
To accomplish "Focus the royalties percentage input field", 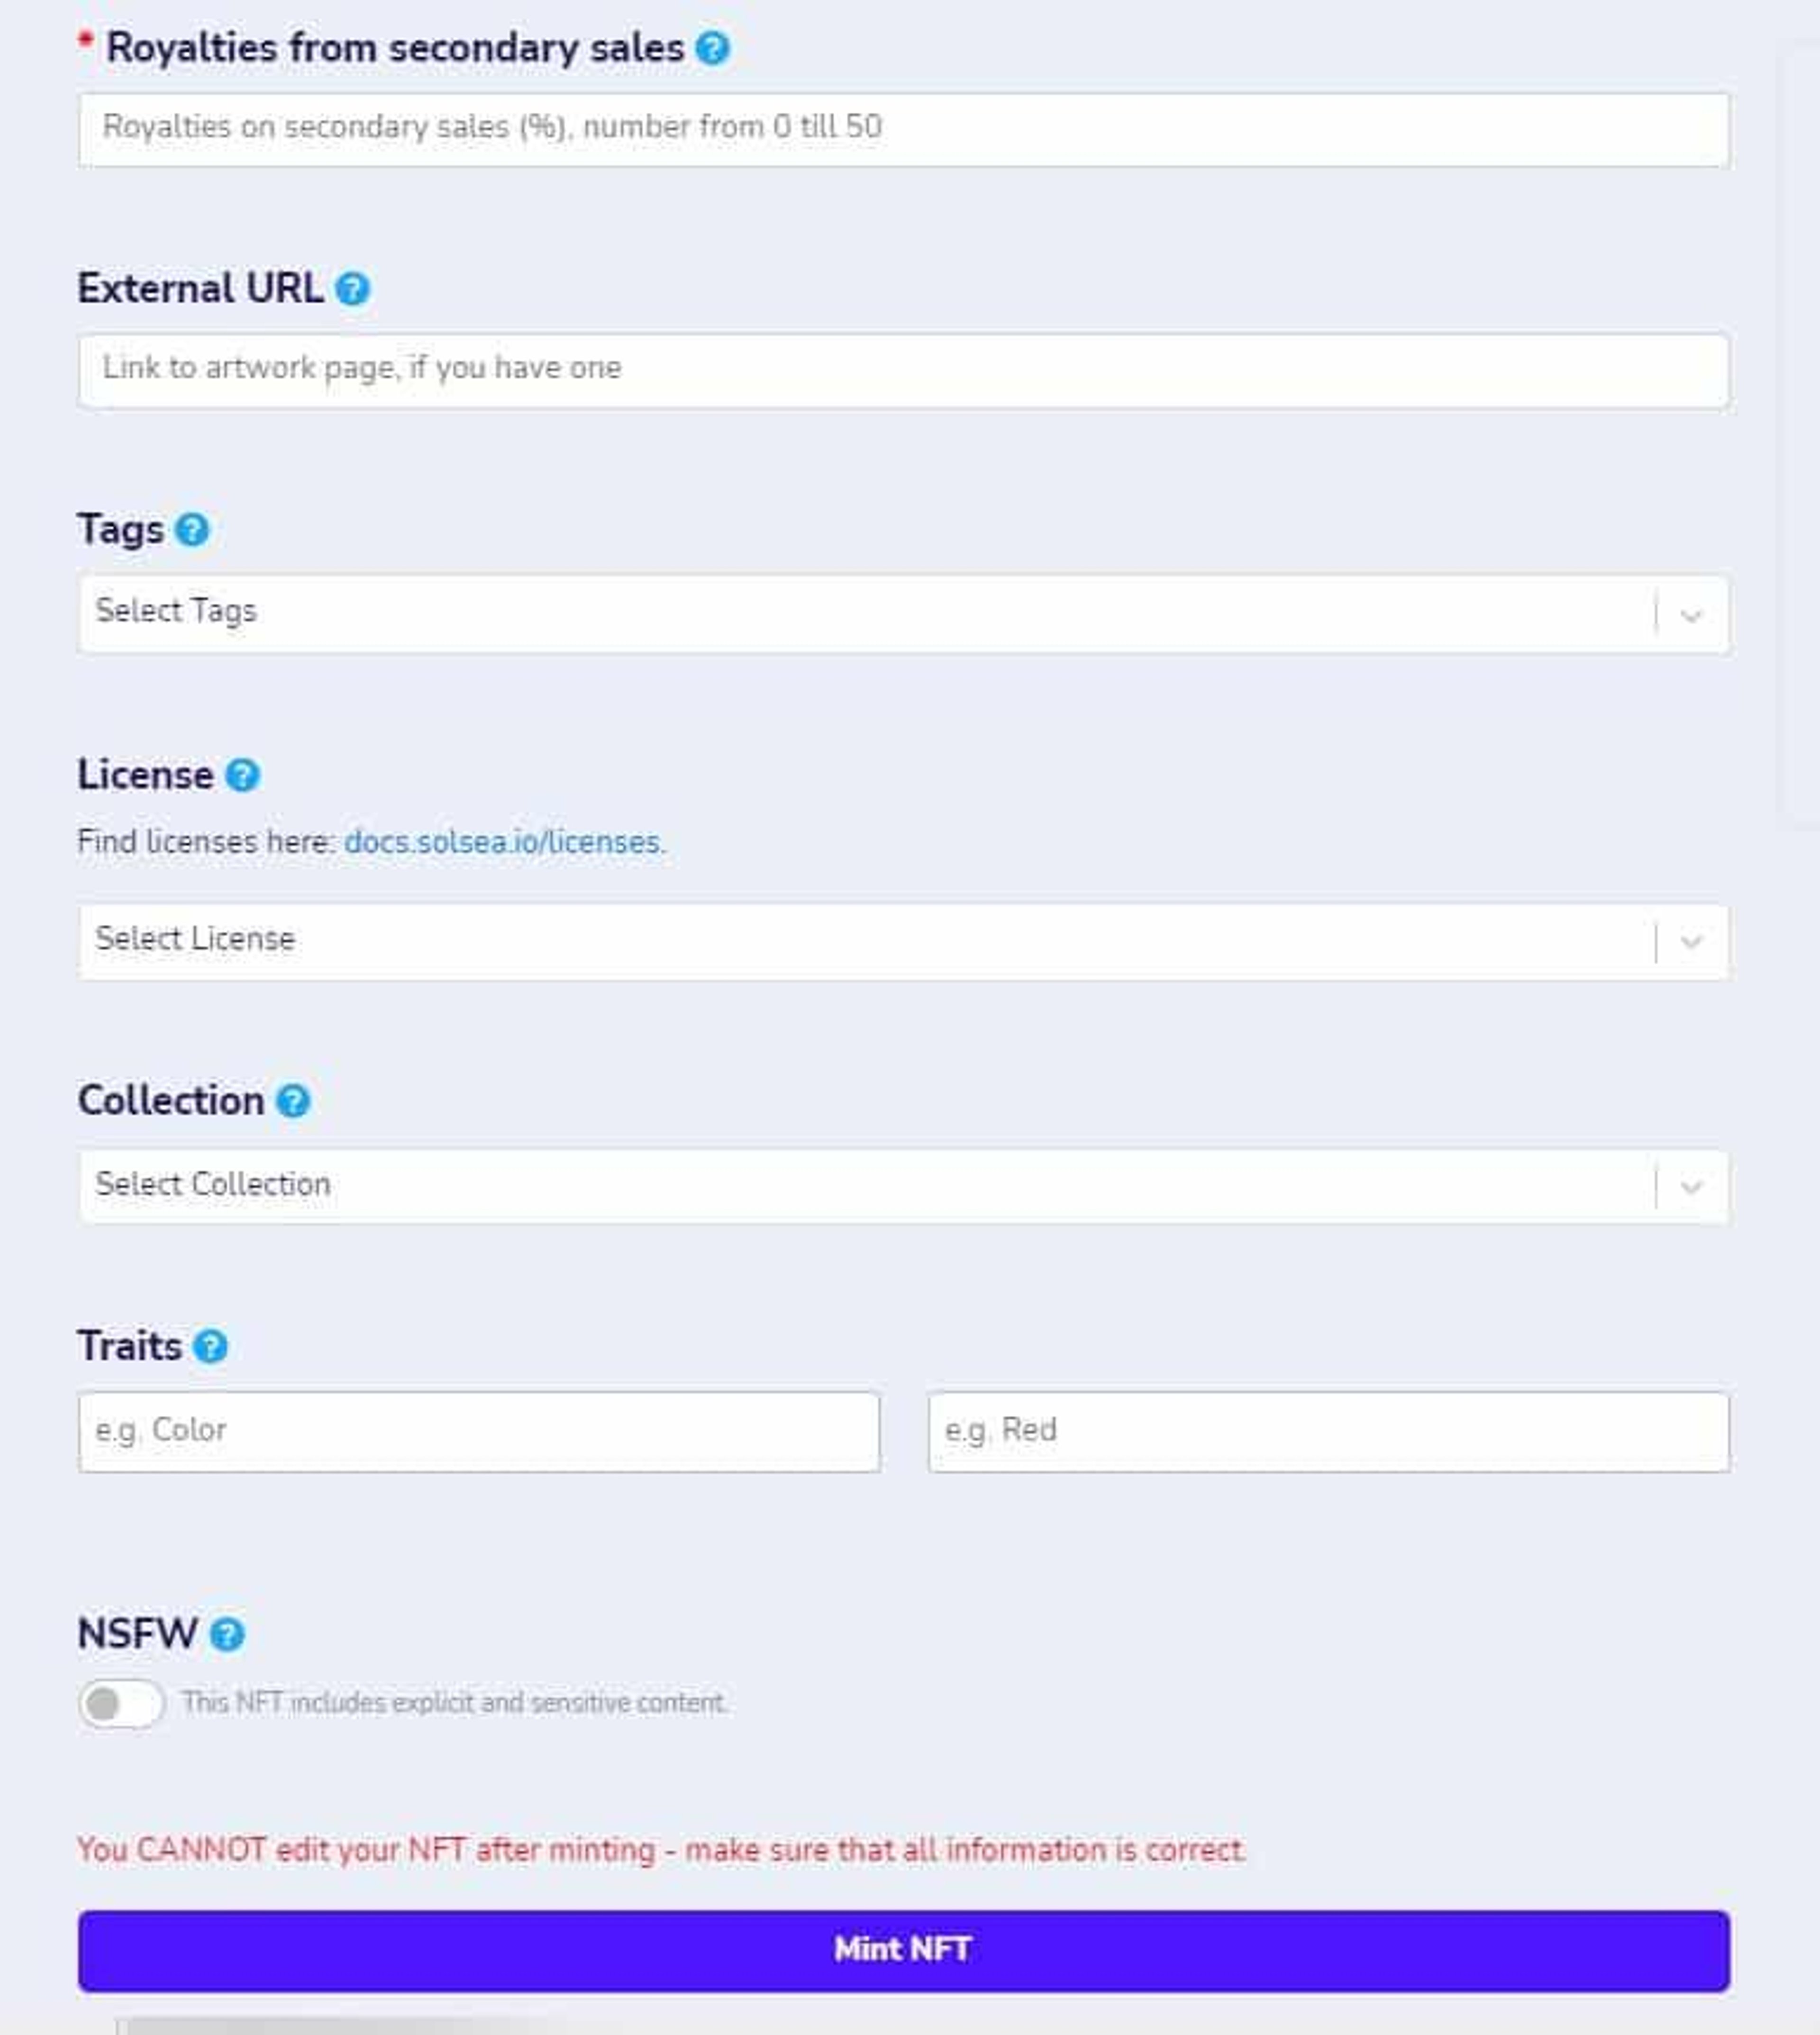I will (903, 129).
